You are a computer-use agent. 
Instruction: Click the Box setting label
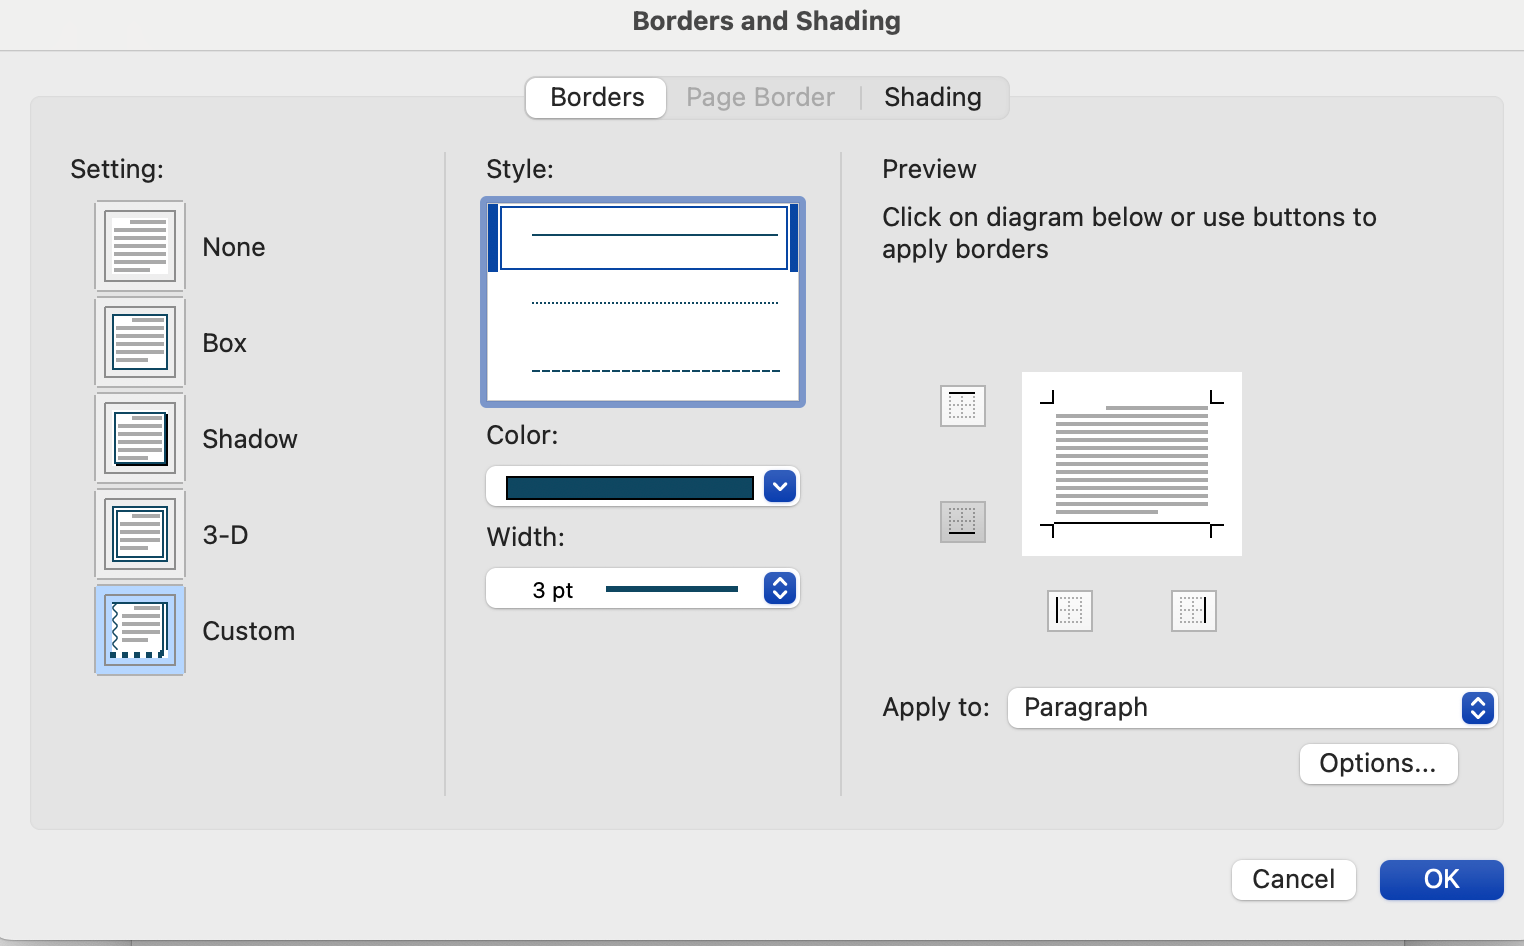point(225,343)
